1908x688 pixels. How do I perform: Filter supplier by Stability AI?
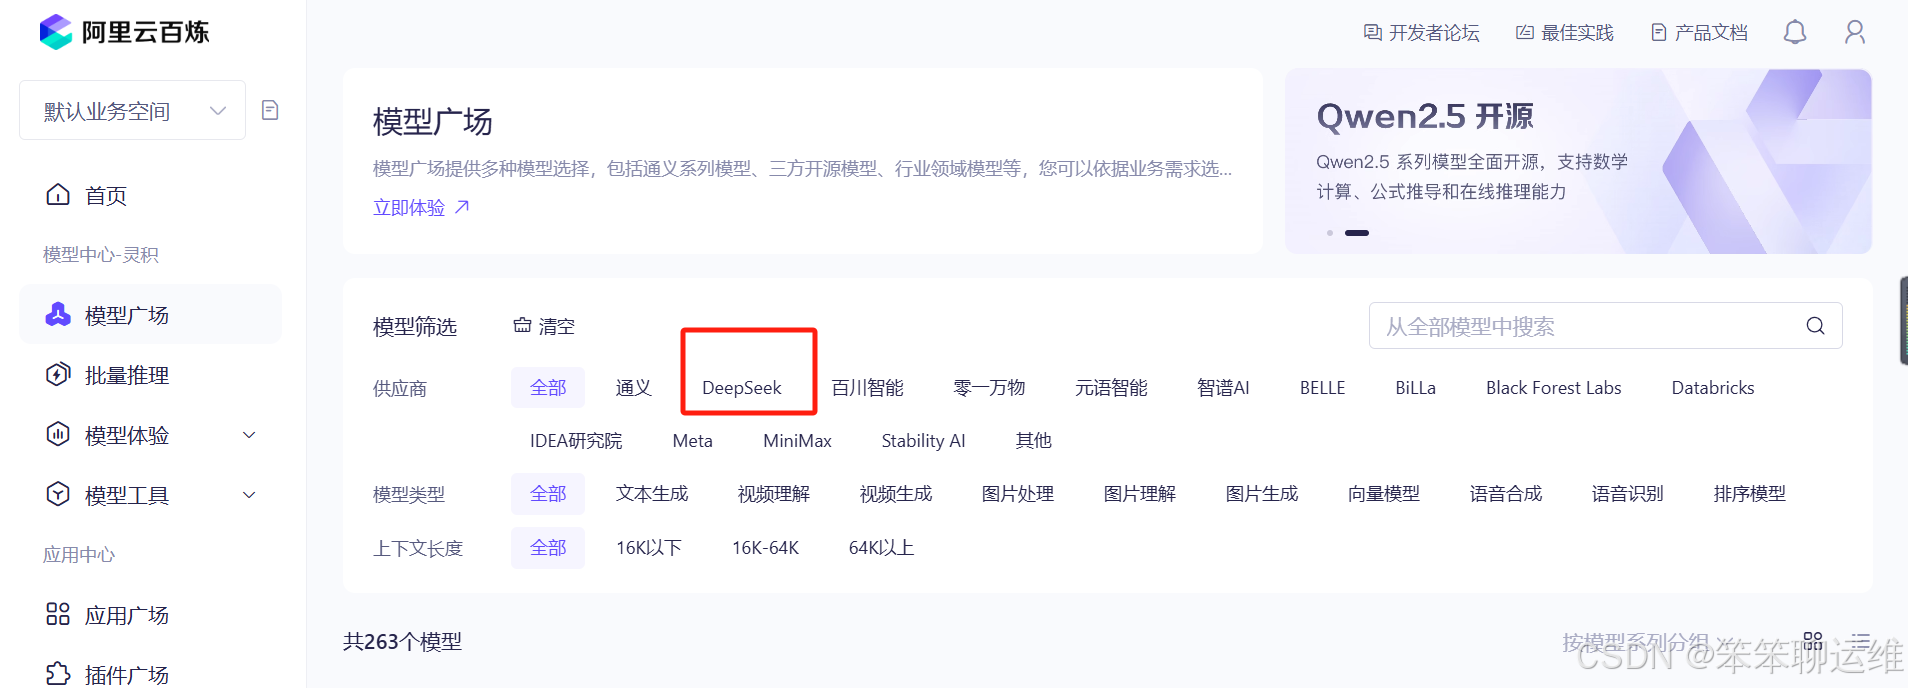tap(923, 441)
